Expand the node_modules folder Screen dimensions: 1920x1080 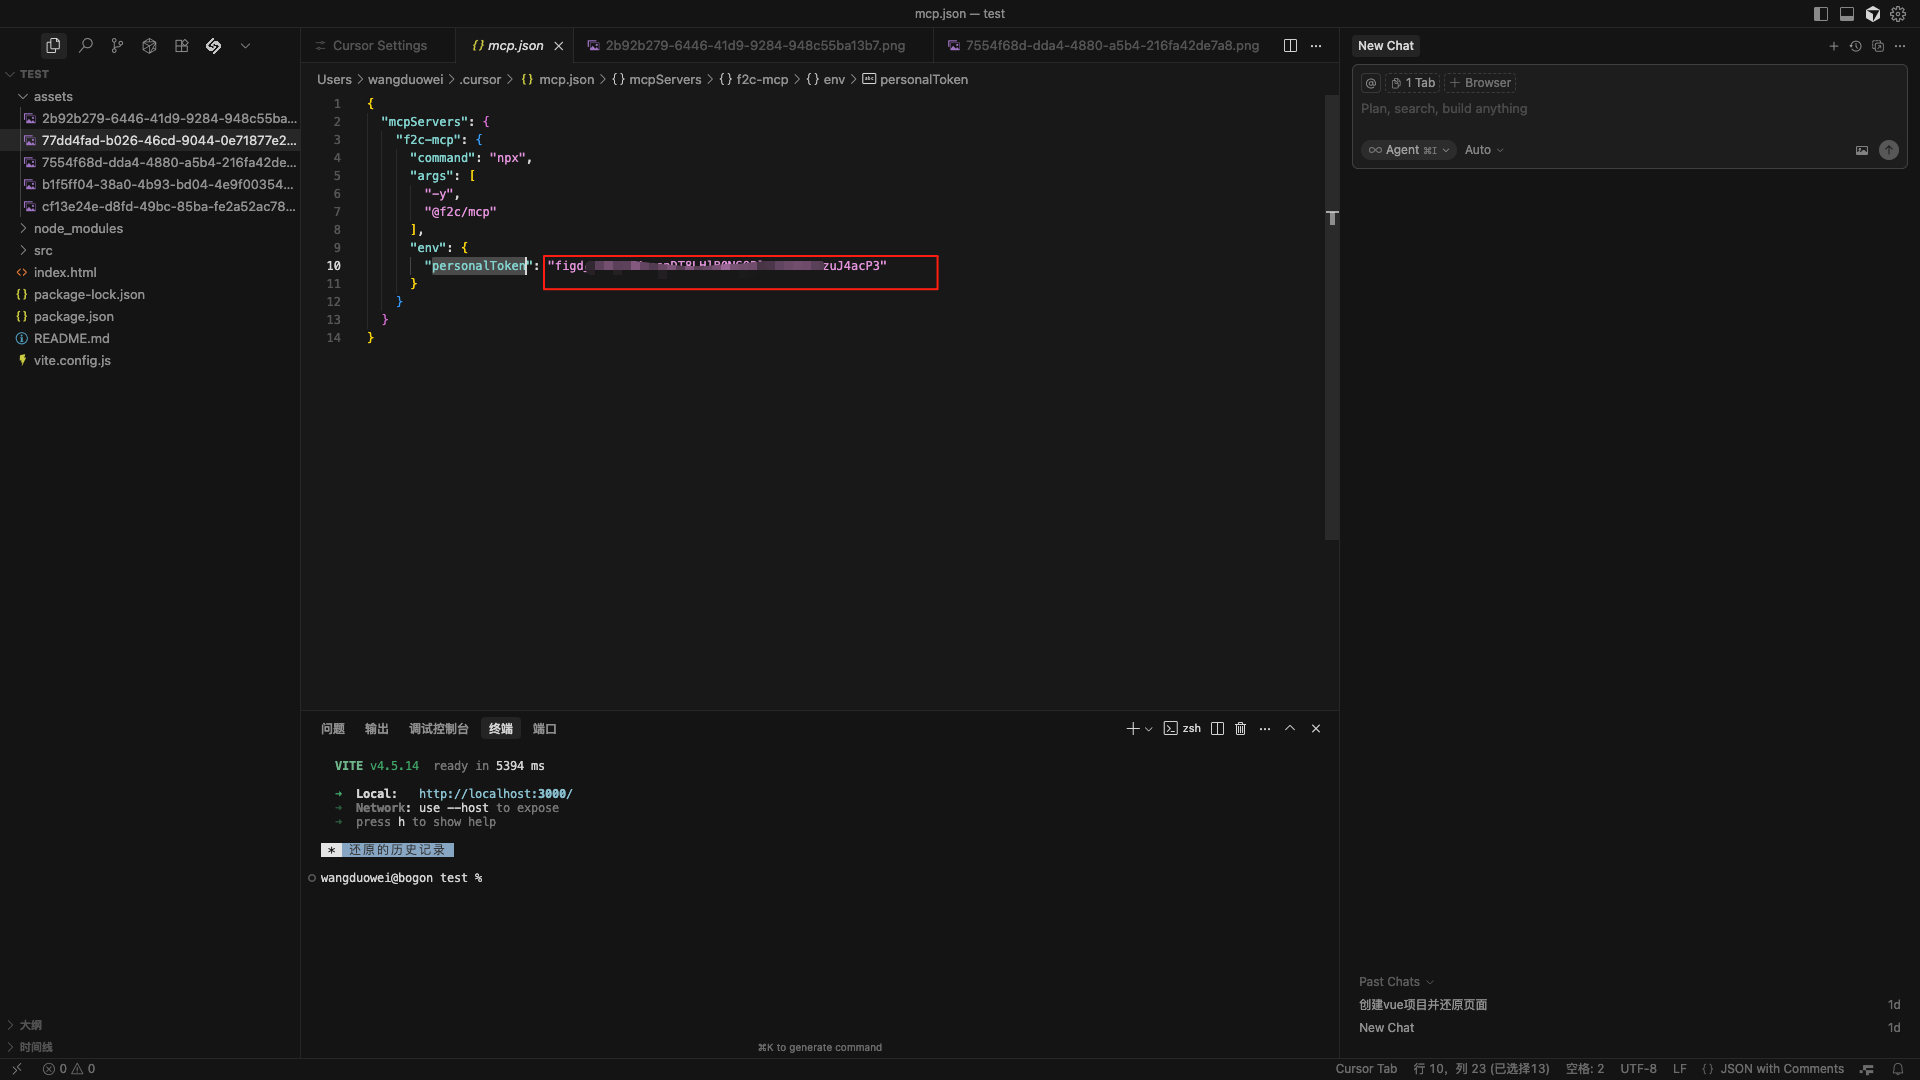pyautogui.click(x=78, y=229)
